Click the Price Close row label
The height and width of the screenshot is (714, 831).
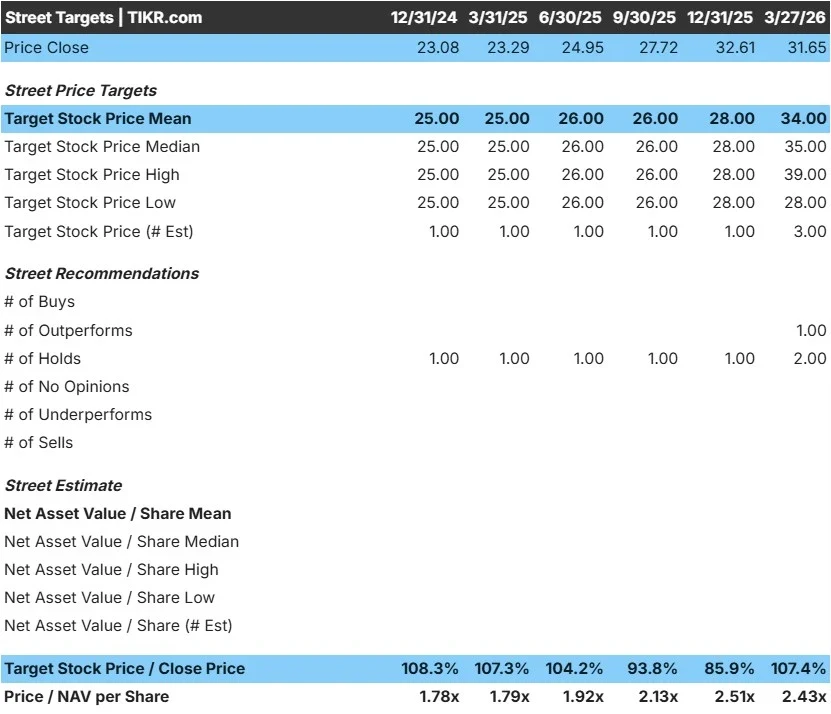[46, 48]
